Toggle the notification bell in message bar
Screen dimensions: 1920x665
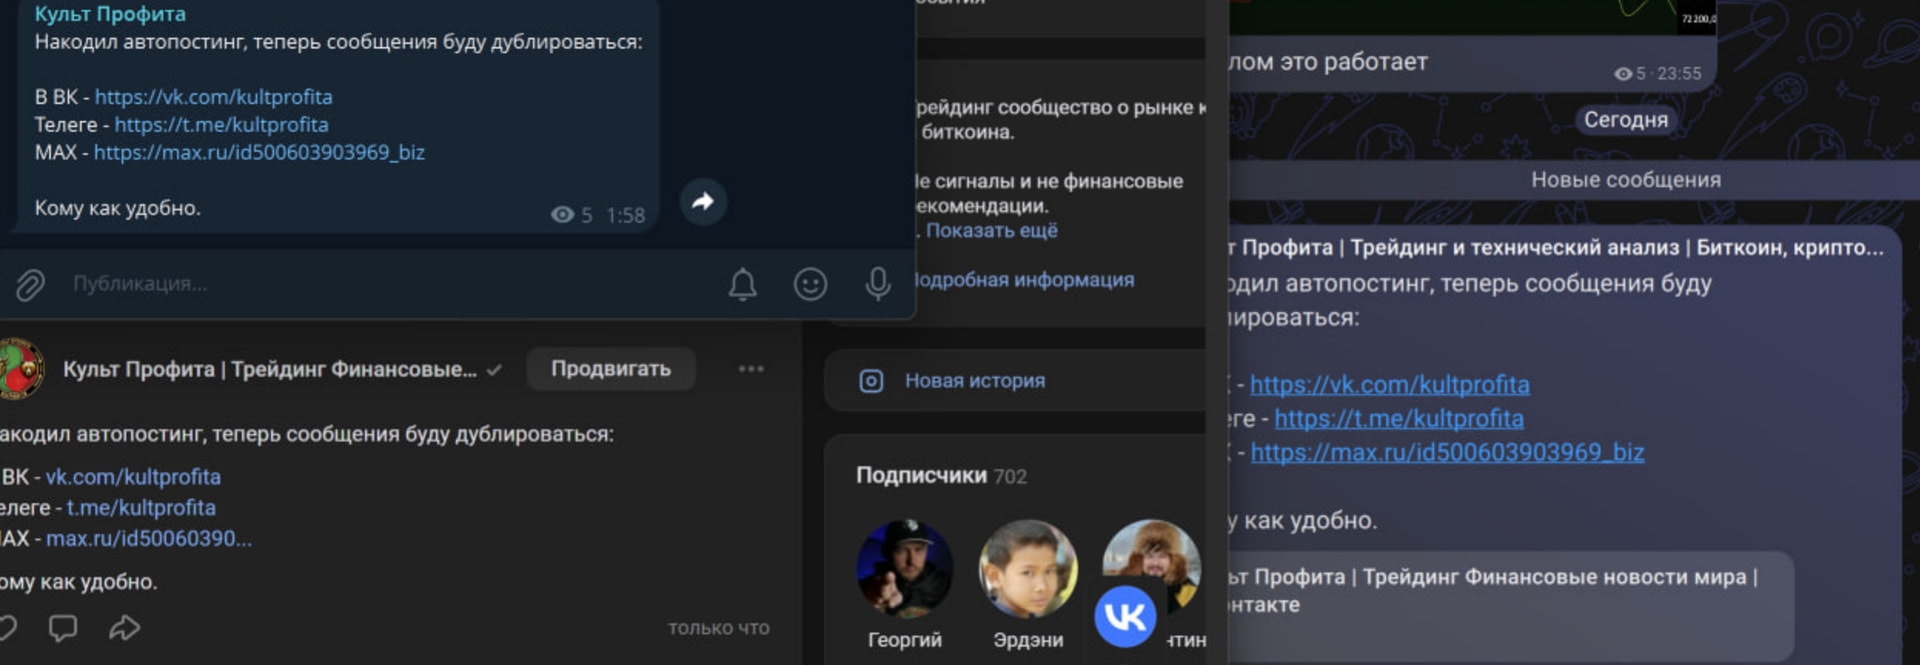click(742, 285)
